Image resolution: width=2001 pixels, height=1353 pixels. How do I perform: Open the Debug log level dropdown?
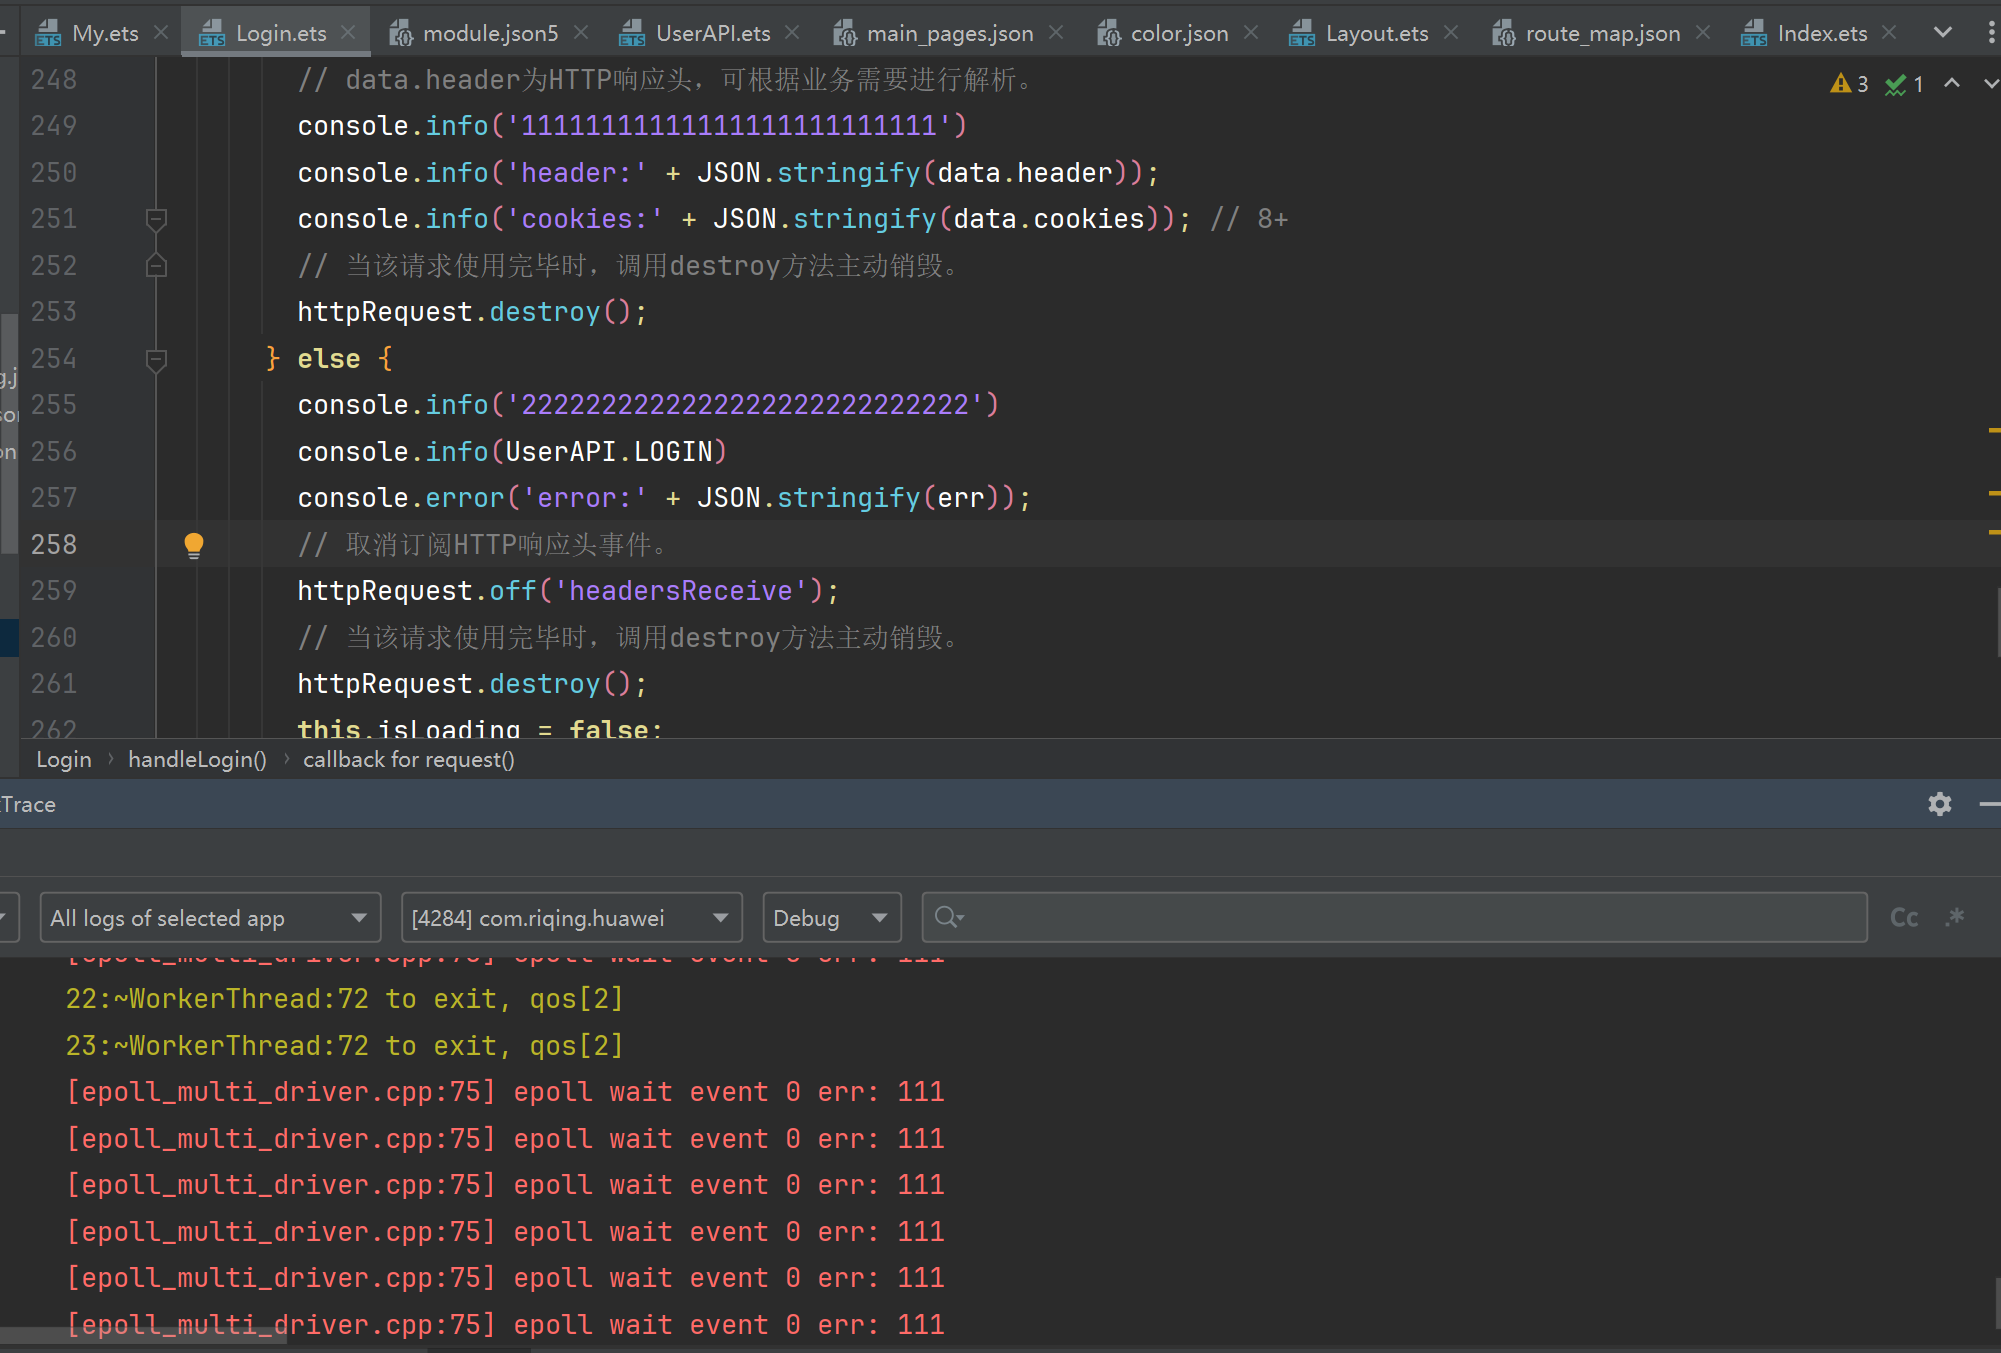click(831, 918)
